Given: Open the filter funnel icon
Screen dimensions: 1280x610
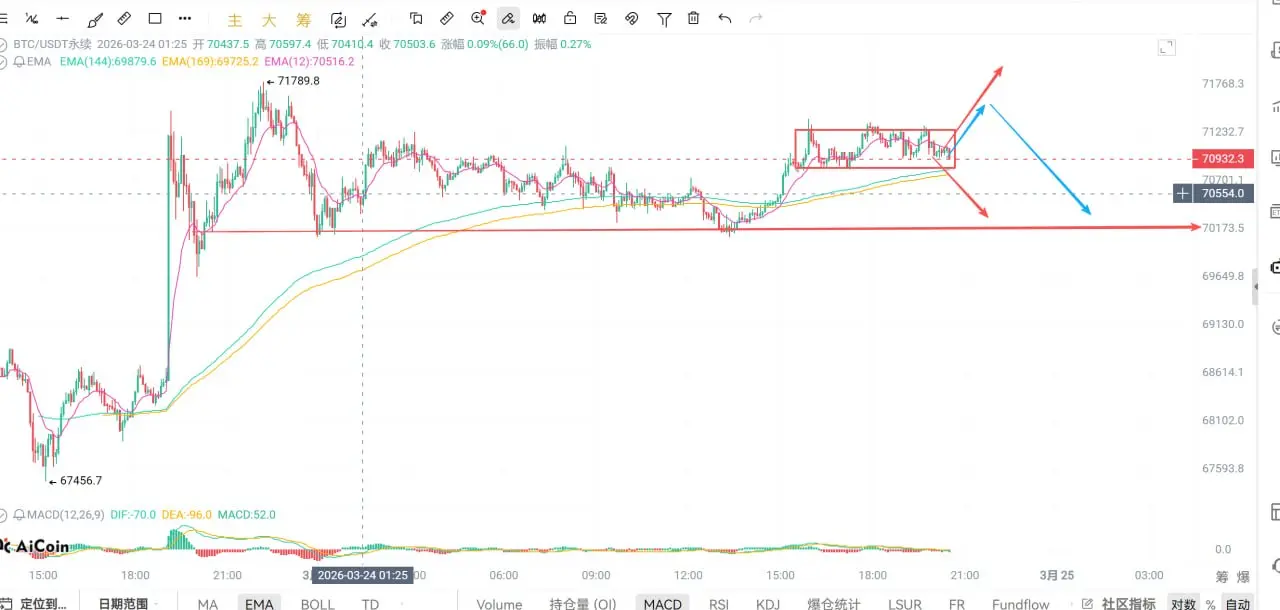Looking at the screenshot, I should [x=664, y=18].
